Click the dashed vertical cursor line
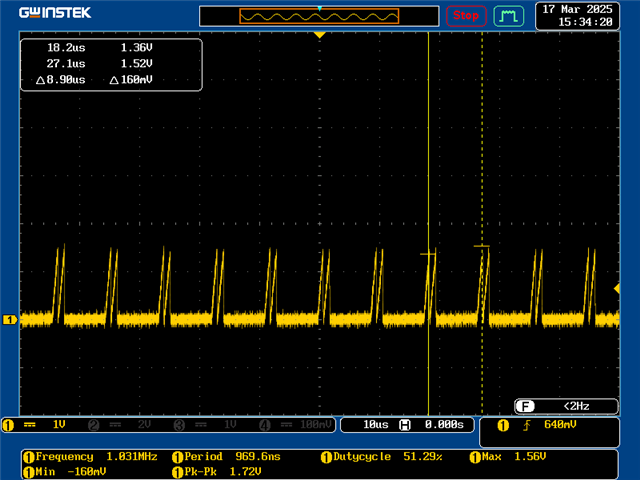The width and height of the screenshot is (640, 480). pyautogui.click(x=482, y=224)
